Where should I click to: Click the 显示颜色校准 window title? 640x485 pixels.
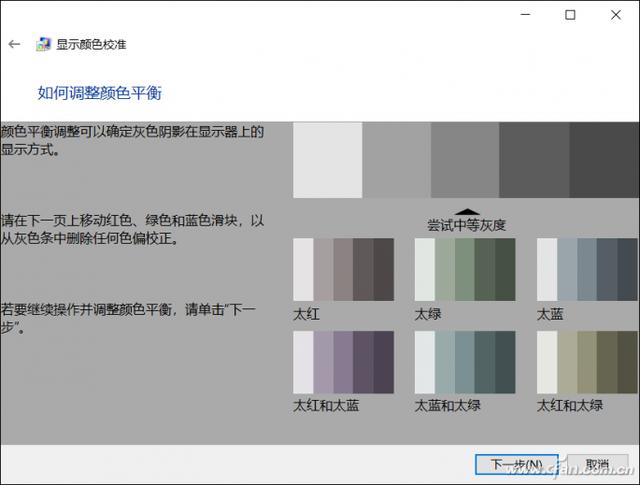click(91, 44)
